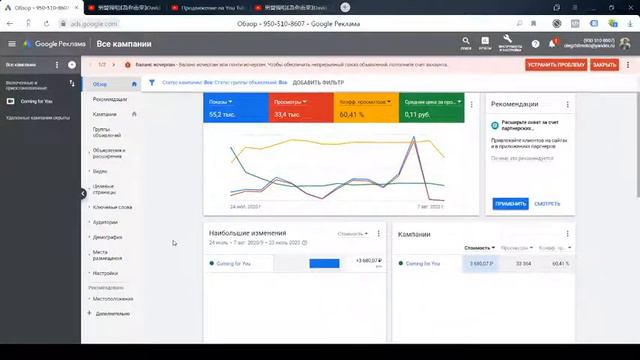The height and width of the screenshot is (360, 640).
Task: Go to previous notification arrow
Action: [x=91, y=64]
